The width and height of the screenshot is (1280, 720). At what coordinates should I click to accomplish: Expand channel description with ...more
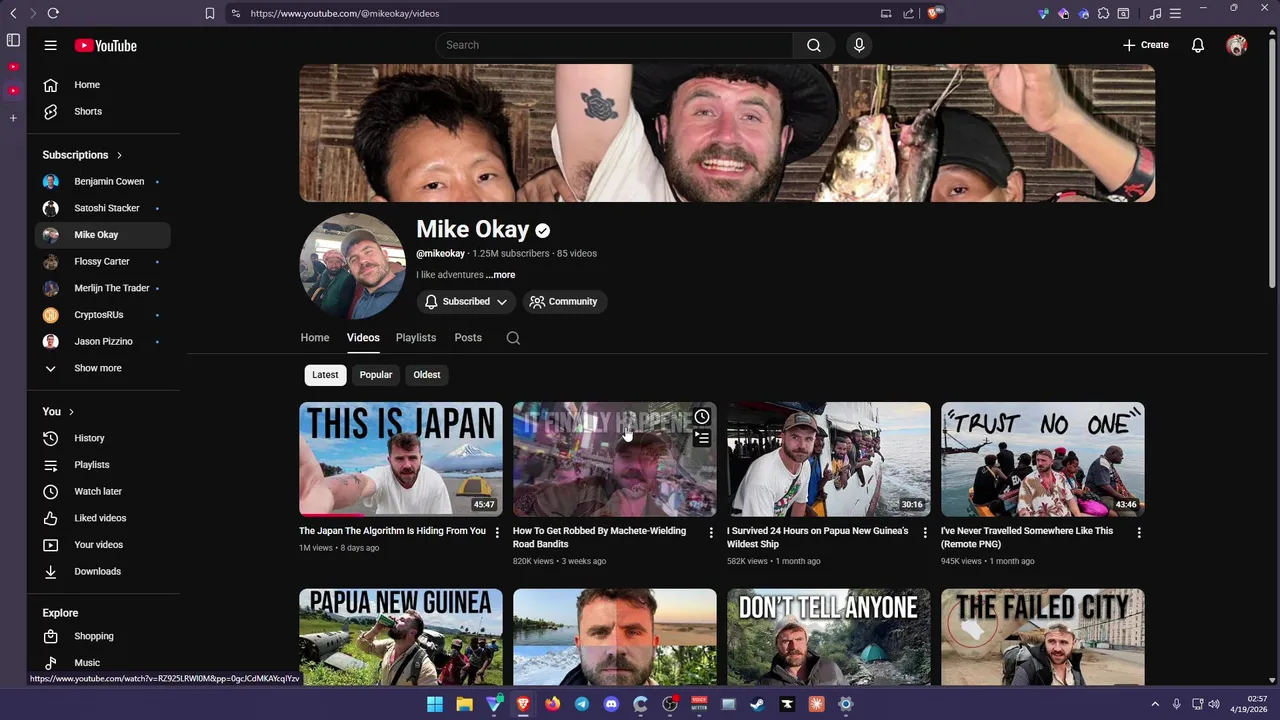click(x=500, y=275)
